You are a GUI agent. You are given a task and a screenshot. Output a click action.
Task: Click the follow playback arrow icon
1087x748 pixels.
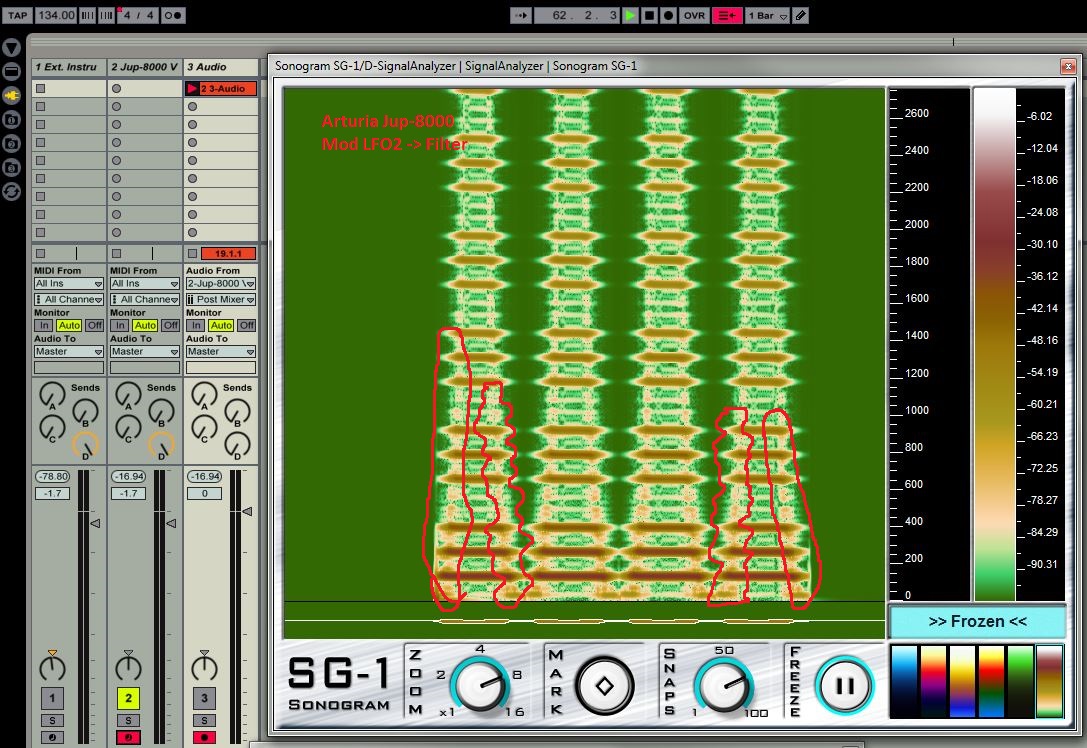click(x=521, y=15)
